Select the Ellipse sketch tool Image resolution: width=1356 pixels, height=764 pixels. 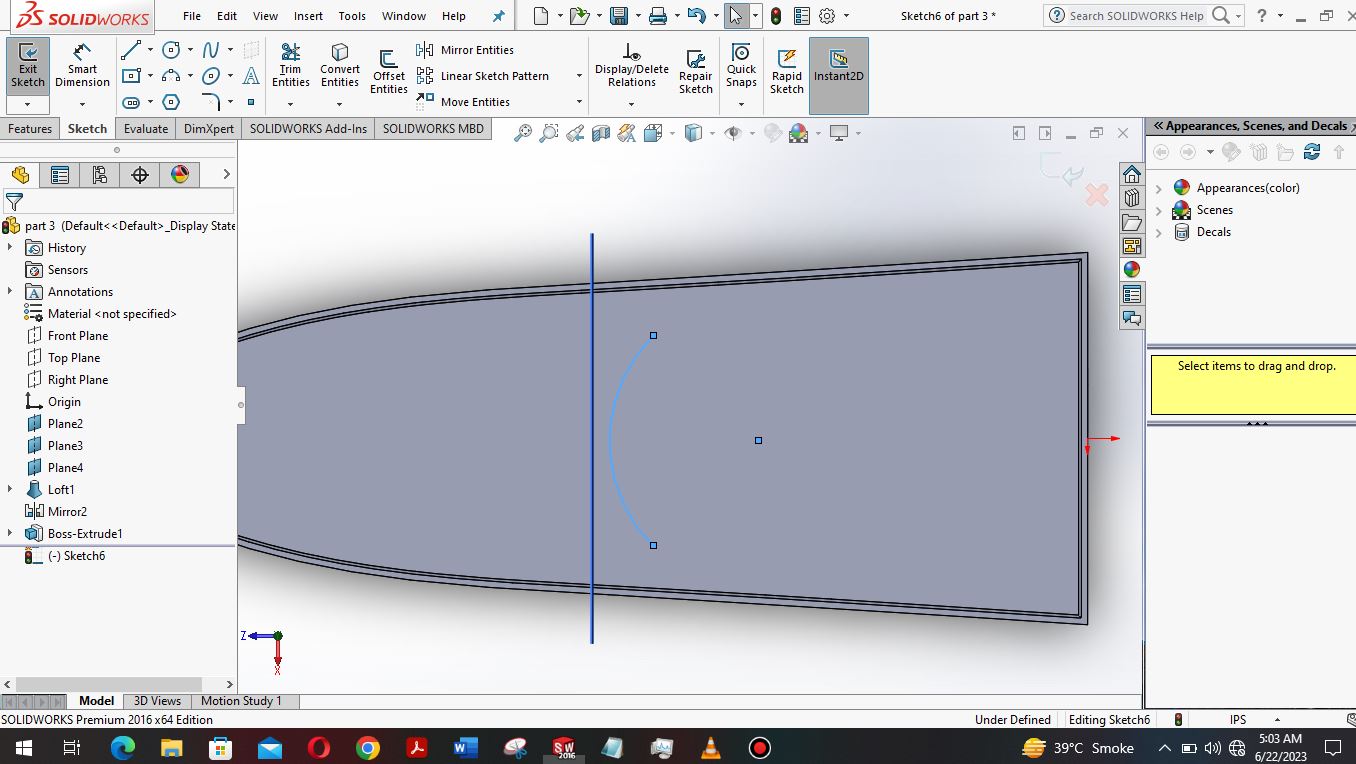pyautogui.click(x=211, y=76)
